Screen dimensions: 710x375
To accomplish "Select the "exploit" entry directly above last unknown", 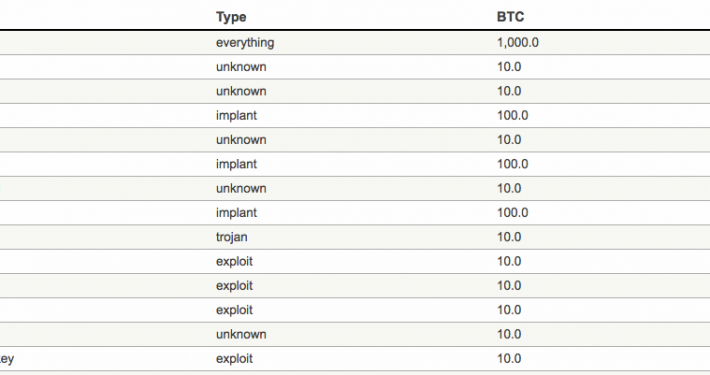I will coord(234,310).
